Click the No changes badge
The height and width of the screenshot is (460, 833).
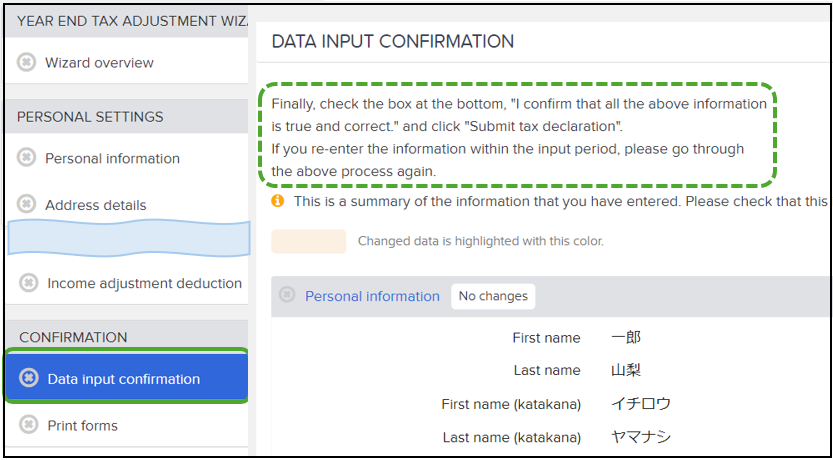point(493,296)
